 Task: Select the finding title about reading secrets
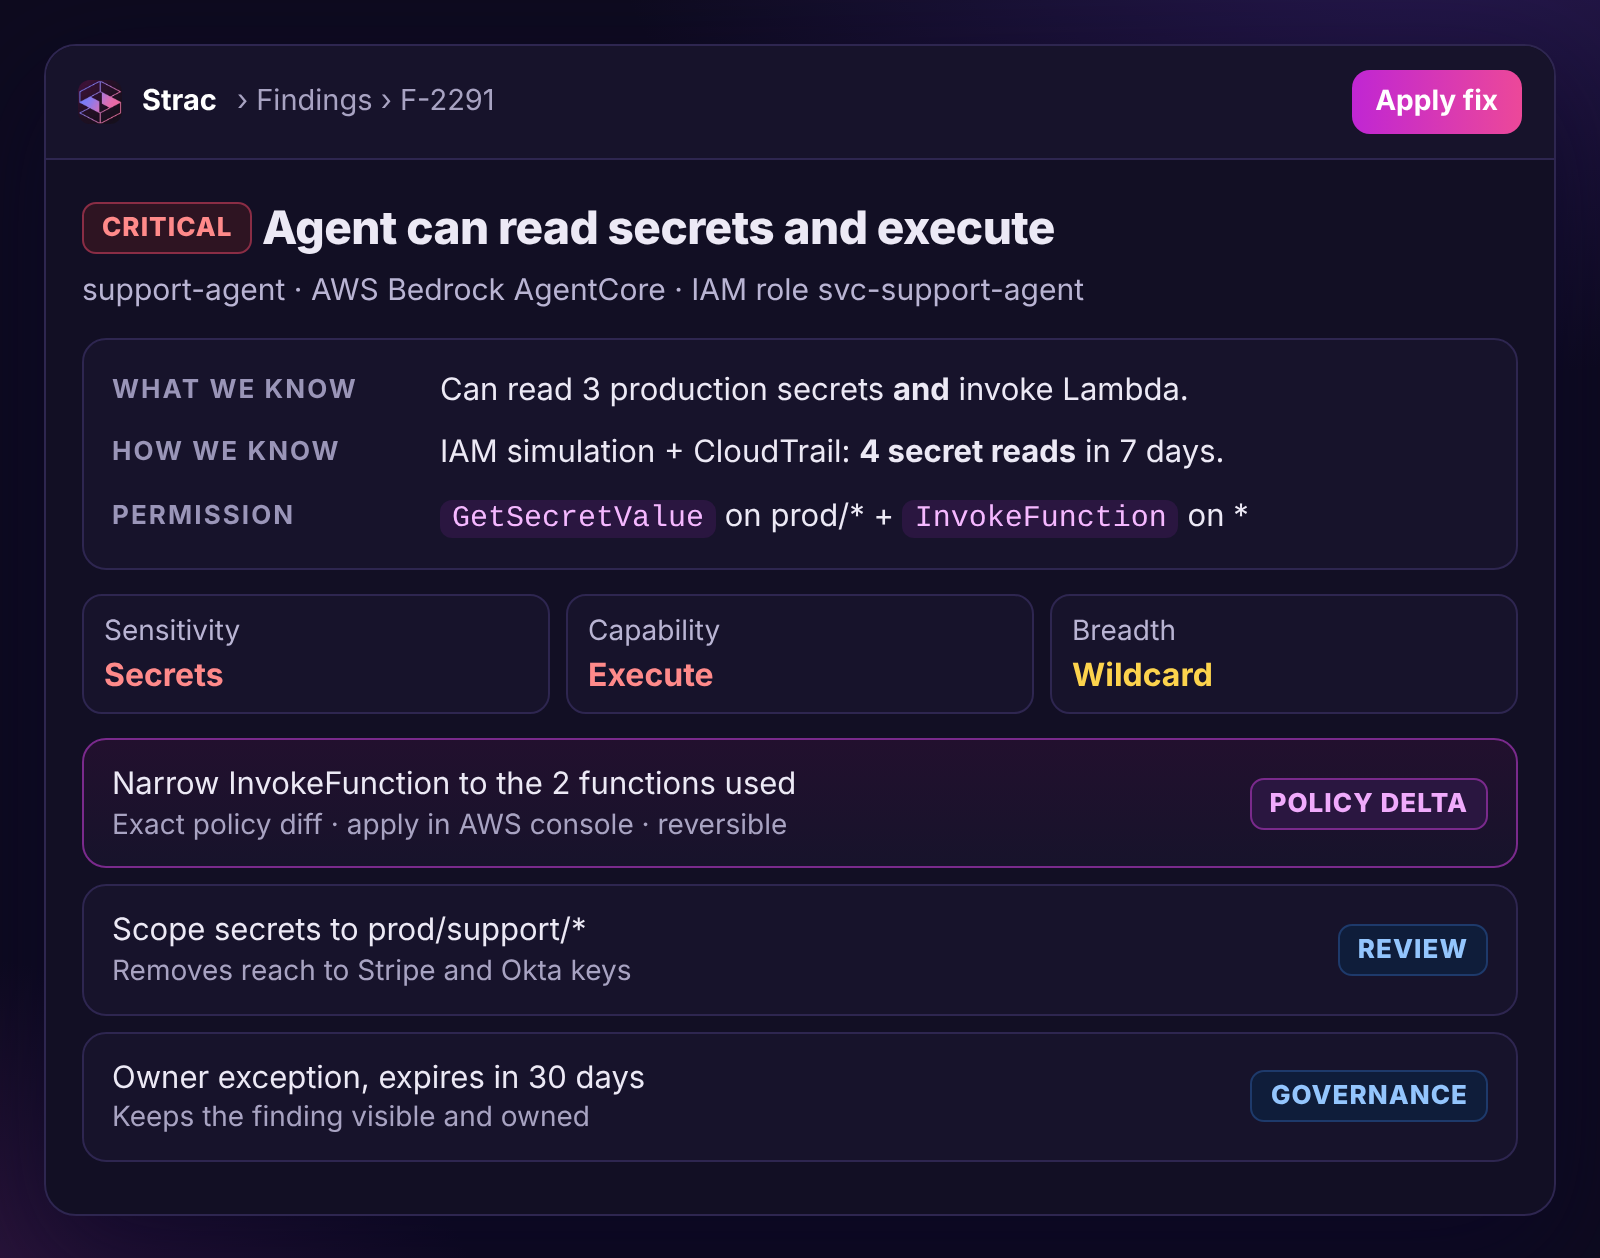pyautogui.click(x=658, y=228)
